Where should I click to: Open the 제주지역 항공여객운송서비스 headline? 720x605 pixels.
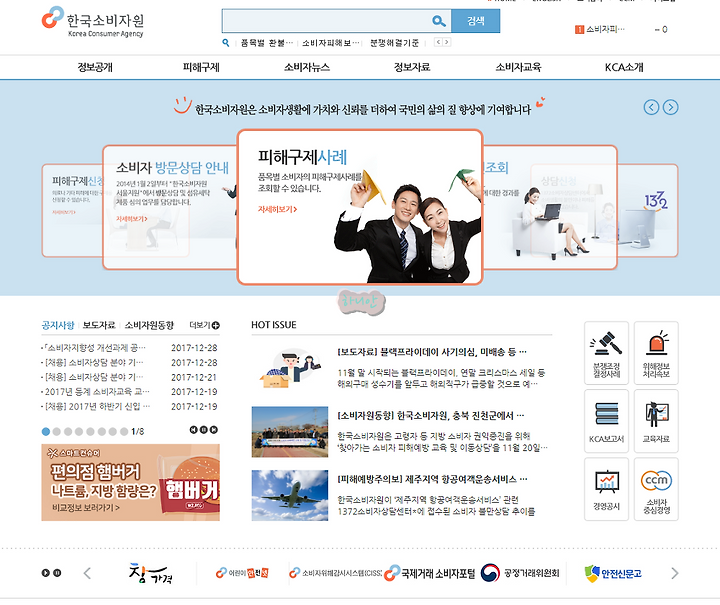433,479
